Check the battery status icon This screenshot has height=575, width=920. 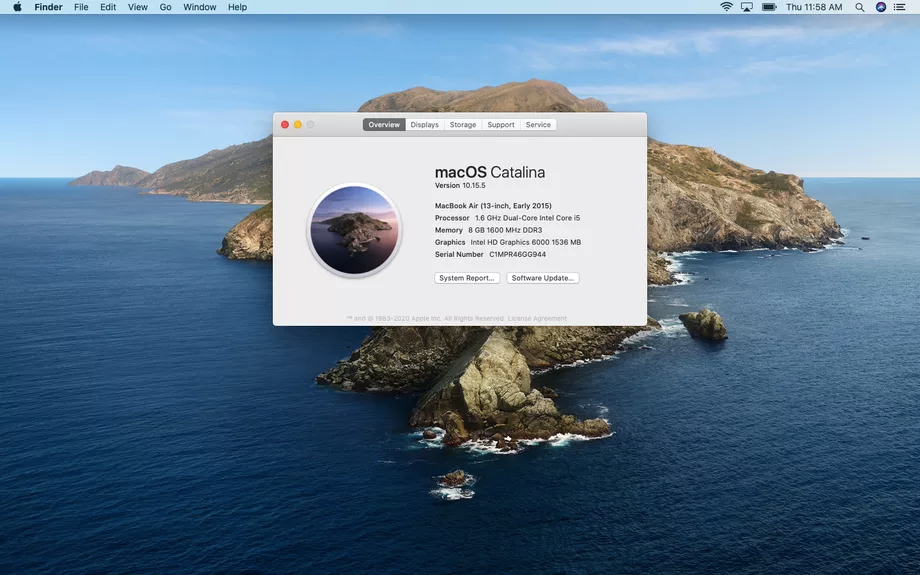click(769, 7)
